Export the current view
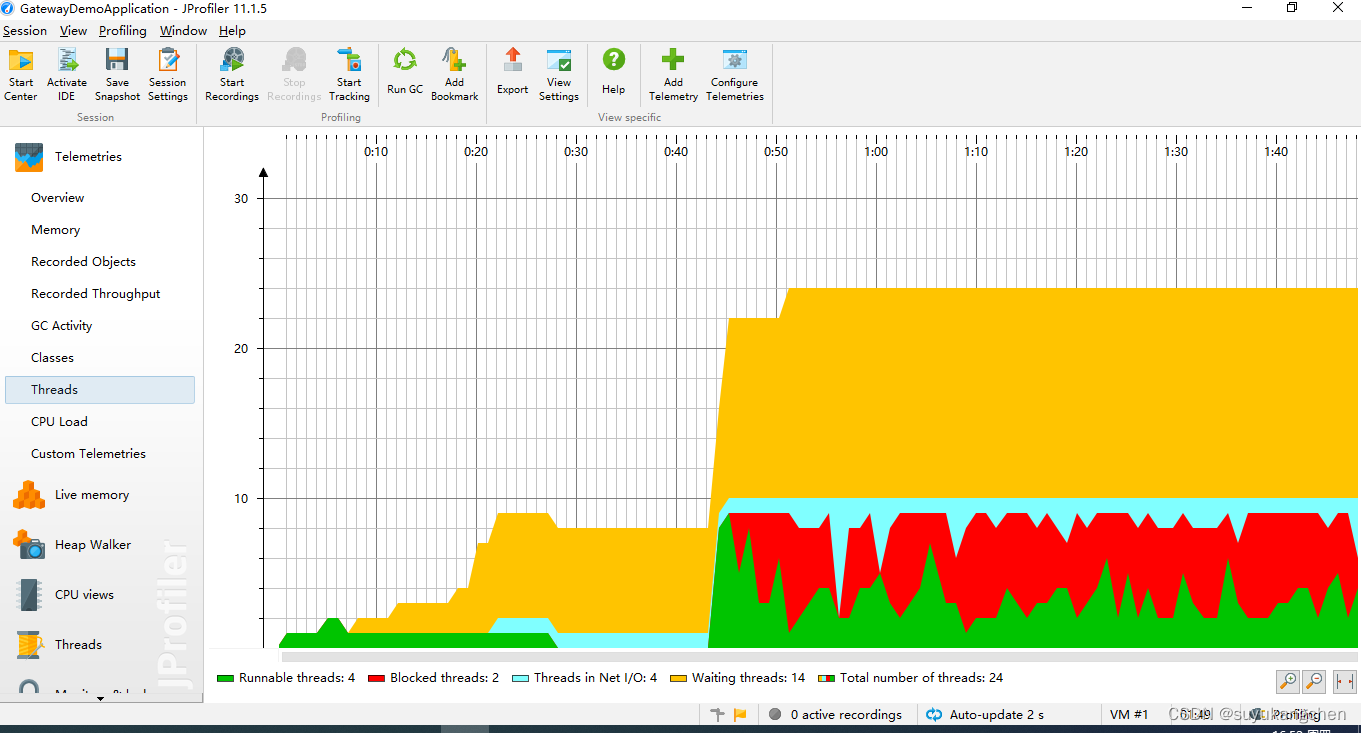This screenshot has width=1361, height=733. (512, 72)
